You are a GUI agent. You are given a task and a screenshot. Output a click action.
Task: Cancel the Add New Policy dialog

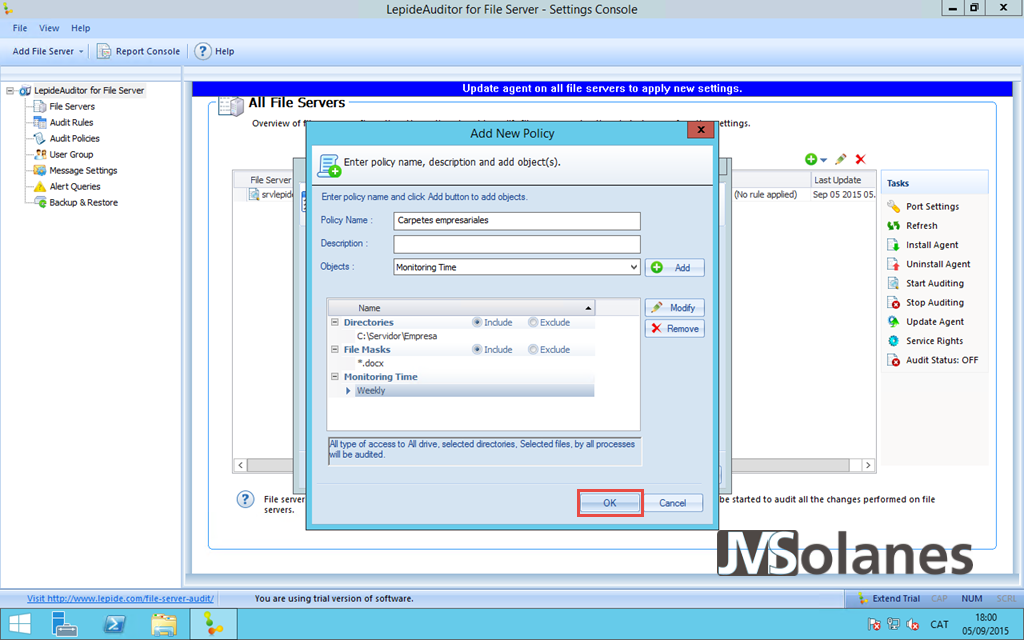click(x=673, y=503)
